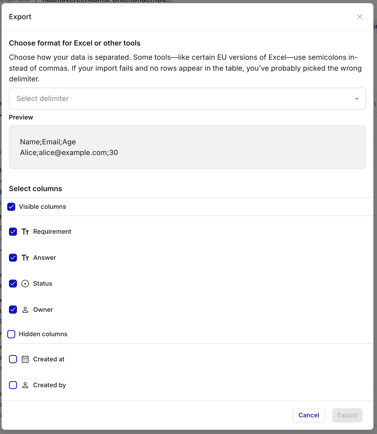The height and width of the screenshot is (434, 377).
Task: Enable the Created at column checkbox
Action: tap(13, 359)
